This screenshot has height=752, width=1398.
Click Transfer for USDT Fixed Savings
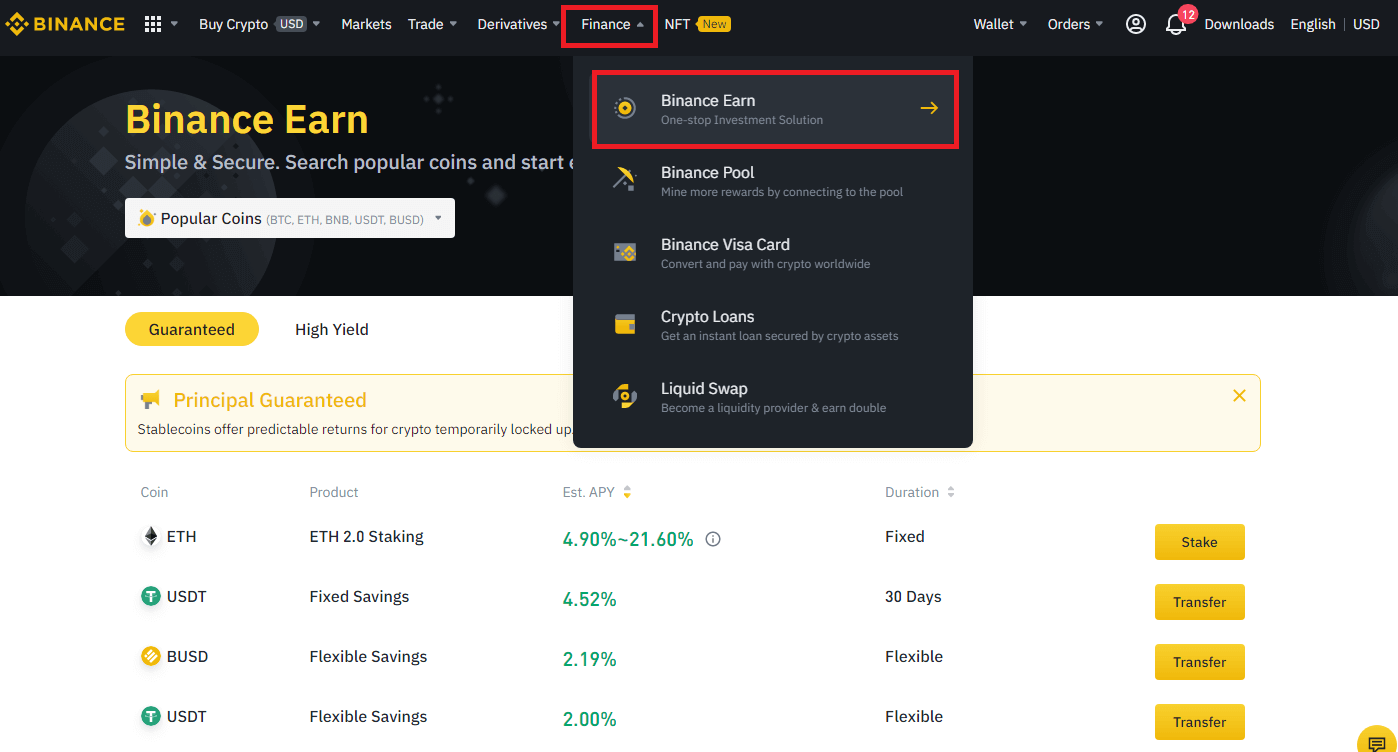pos(1200,602)
